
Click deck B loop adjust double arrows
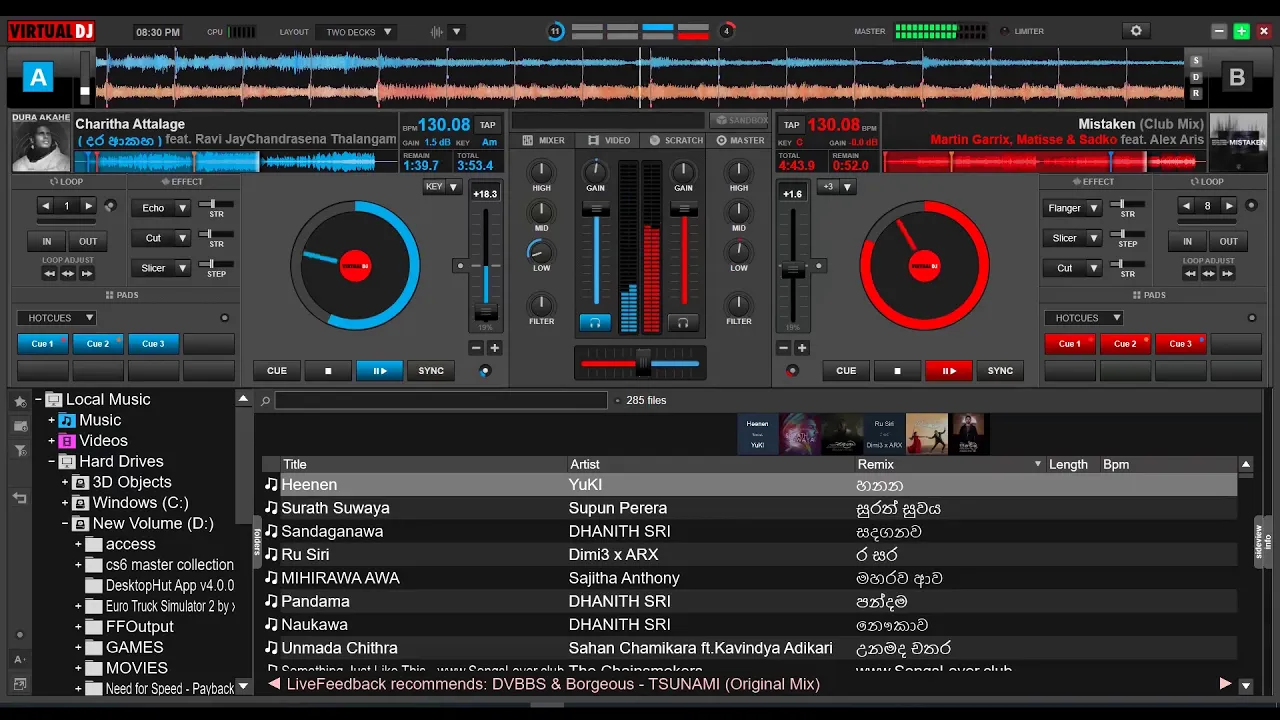1227,273
